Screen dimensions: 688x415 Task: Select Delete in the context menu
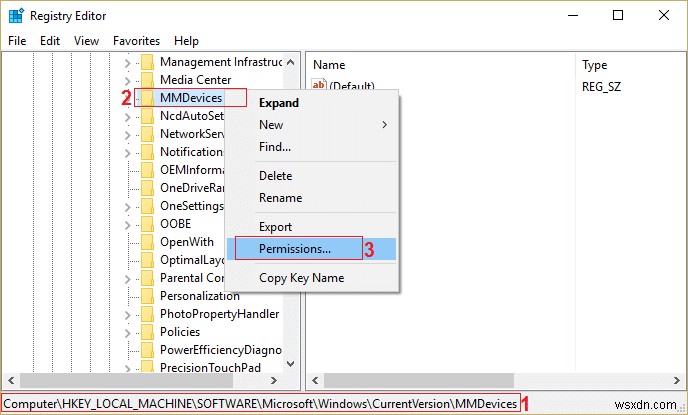pos(312,176)
